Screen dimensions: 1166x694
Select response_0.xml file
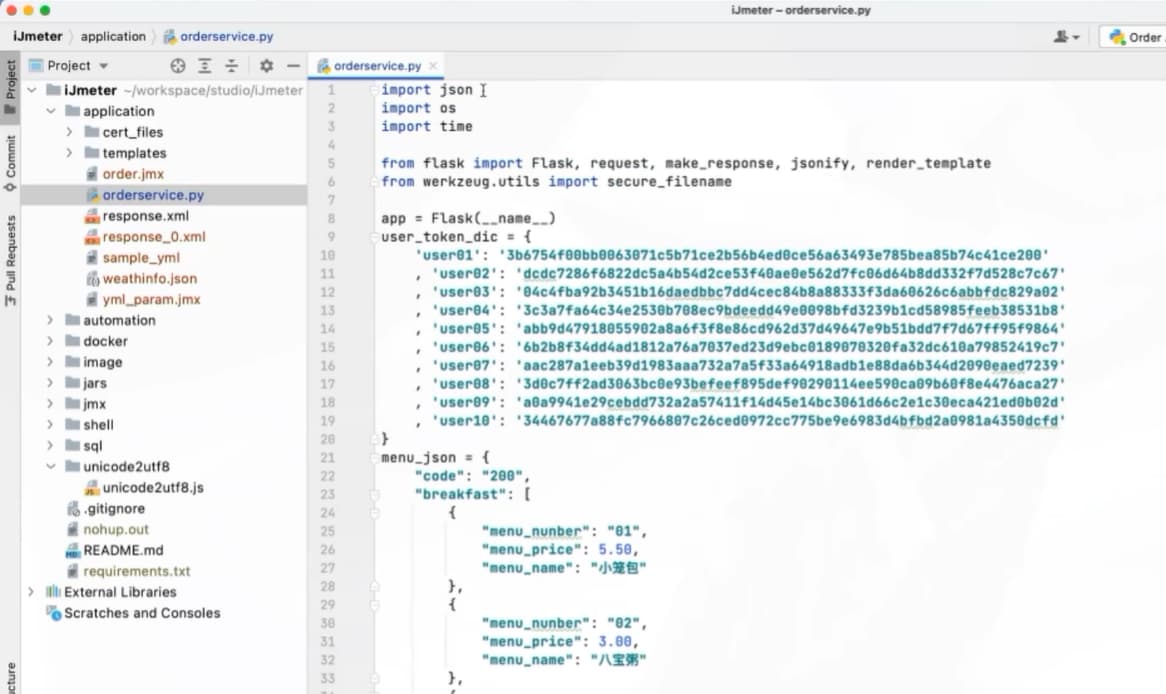154,236
